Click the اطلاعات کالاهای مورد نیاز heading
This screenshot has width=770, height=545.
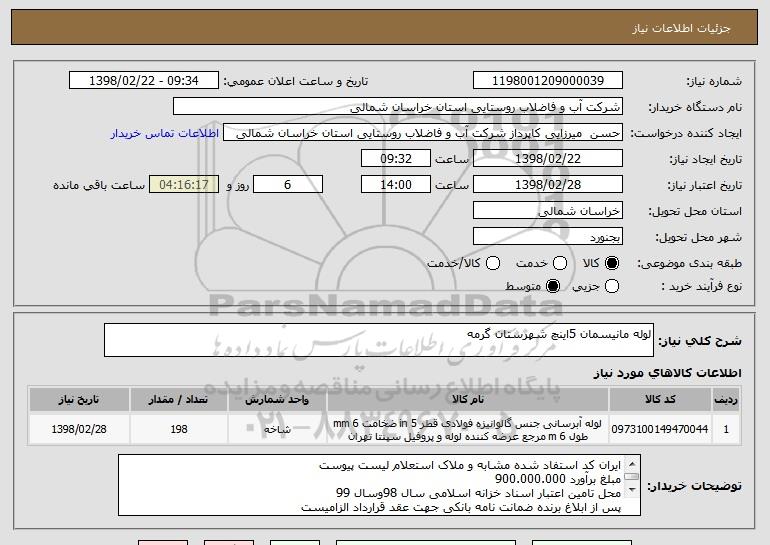667,373
